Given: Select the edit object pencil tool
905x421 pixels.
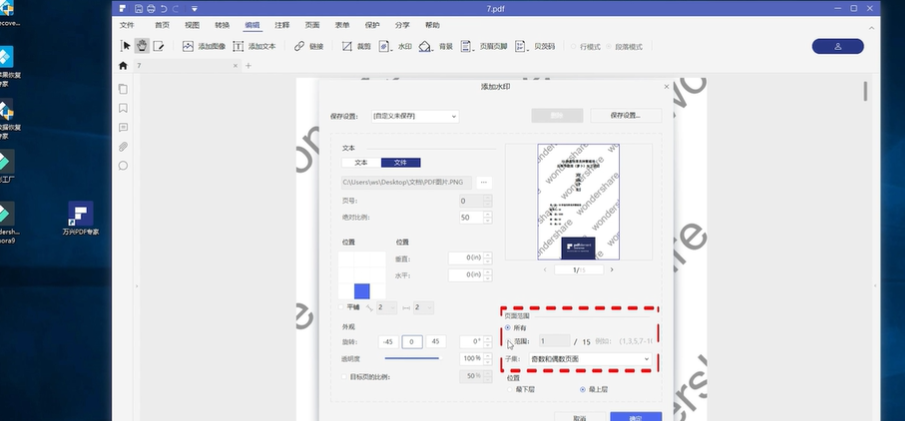Looking at the screenshot, I should point(158,46).
